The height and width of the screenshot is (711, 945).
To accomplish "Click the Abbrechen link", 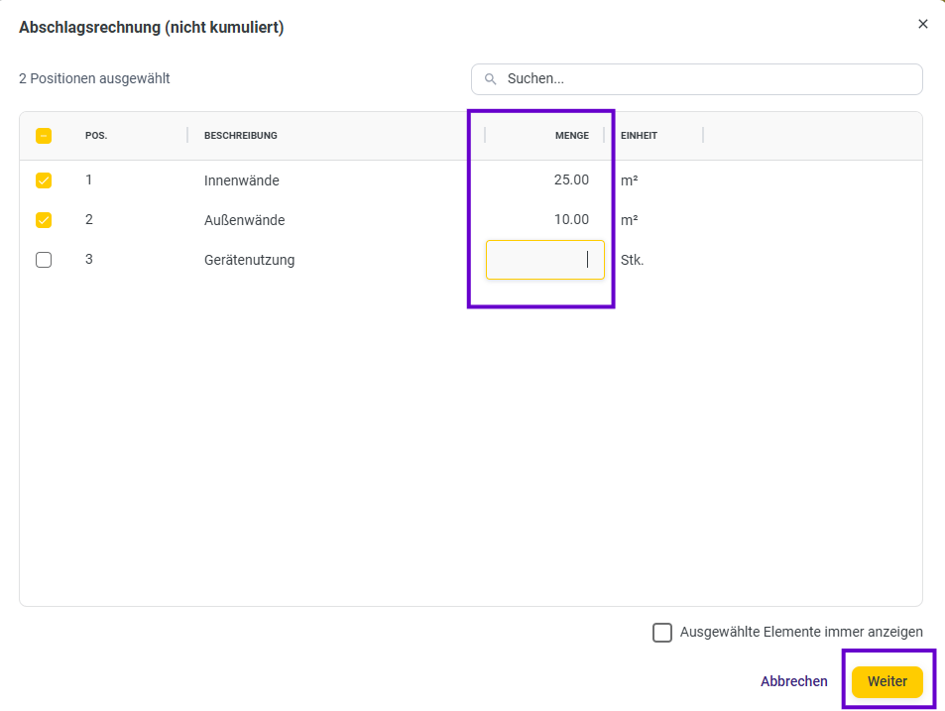I will [794, 681].
